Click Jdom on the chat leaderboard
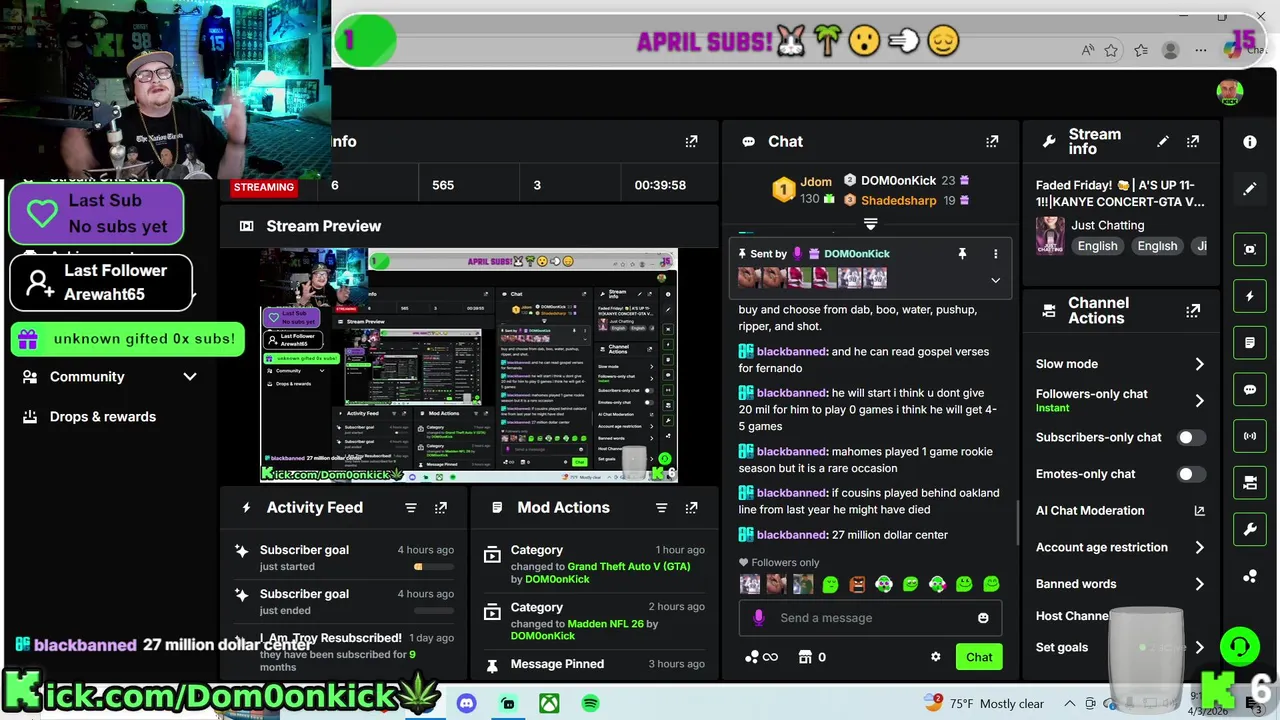 coord(816,181)
